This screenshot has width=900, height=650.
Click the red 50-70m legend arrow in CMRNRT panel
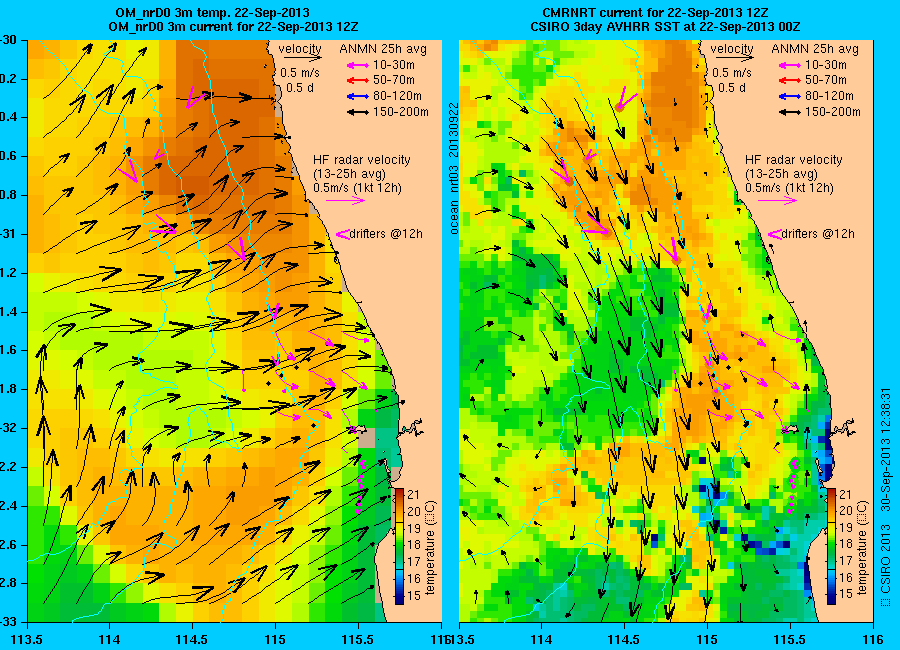[x=790, y=81]
